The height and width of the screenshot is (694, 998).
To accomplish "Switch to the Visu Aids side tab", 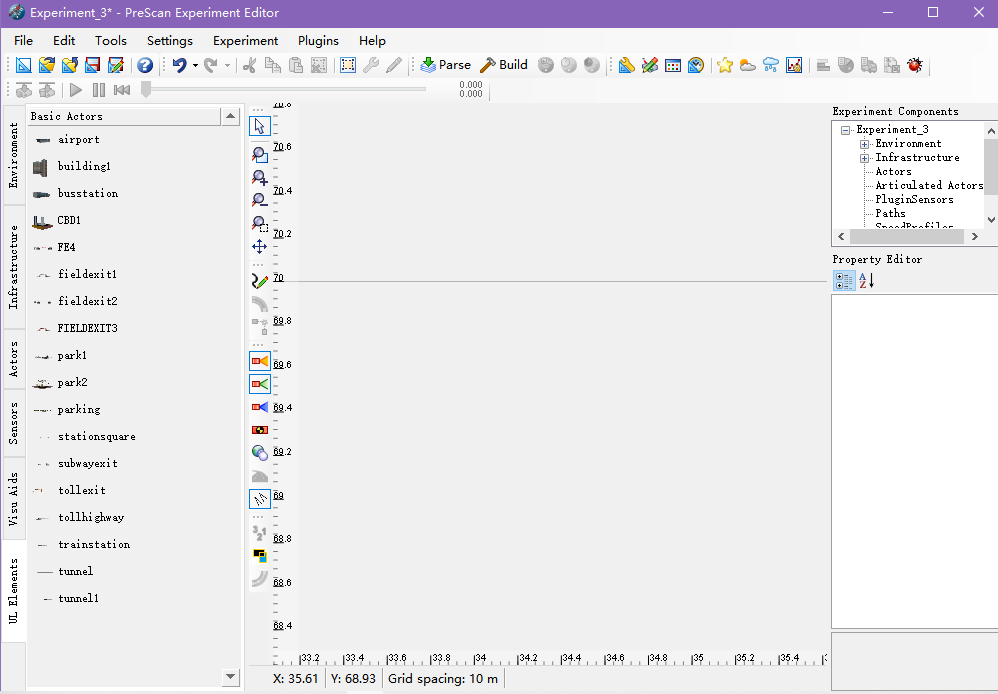I will click(13, 499).
